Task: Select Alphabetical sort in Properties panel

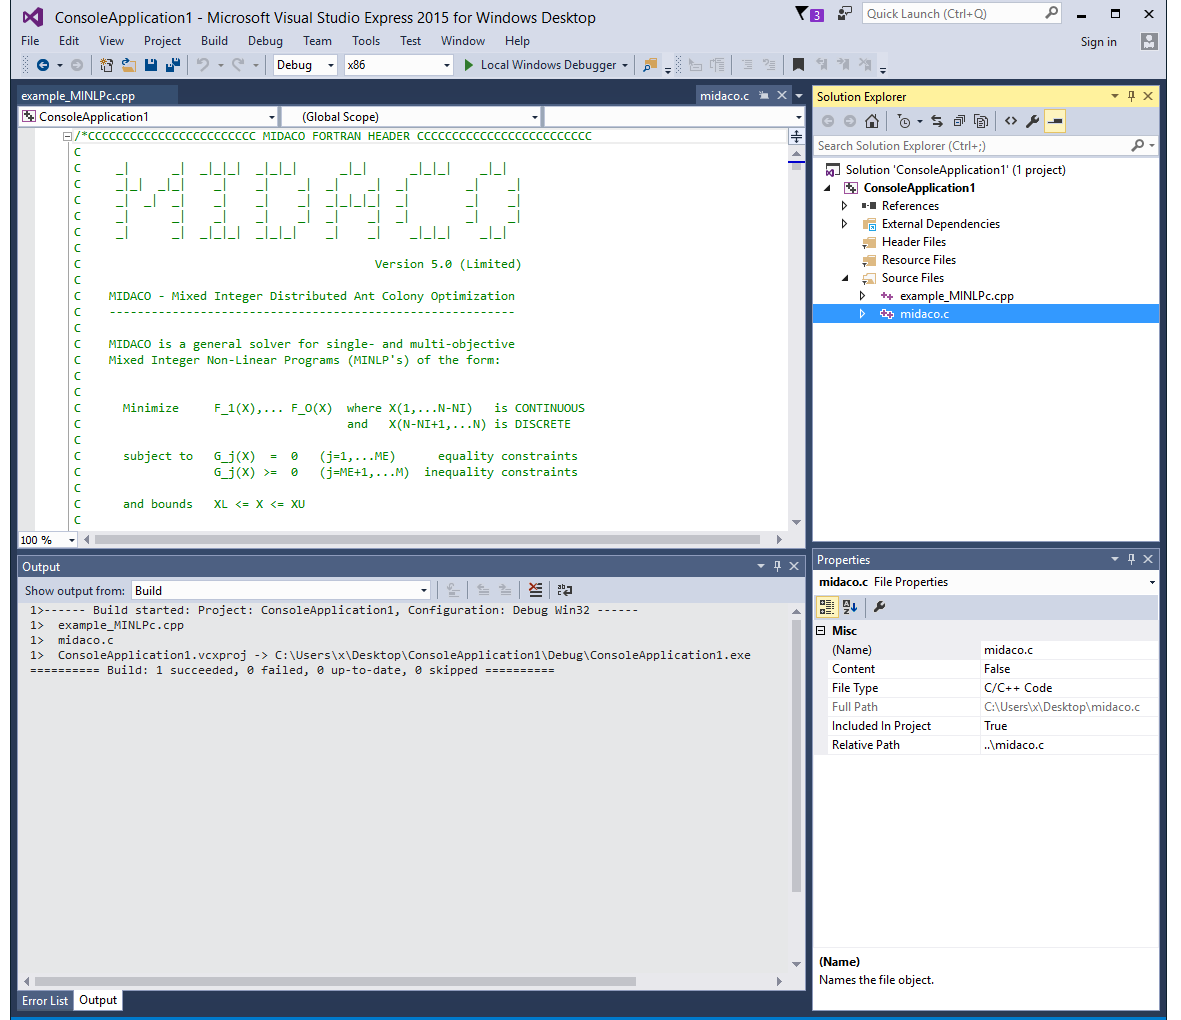Action: click(850, 606)
